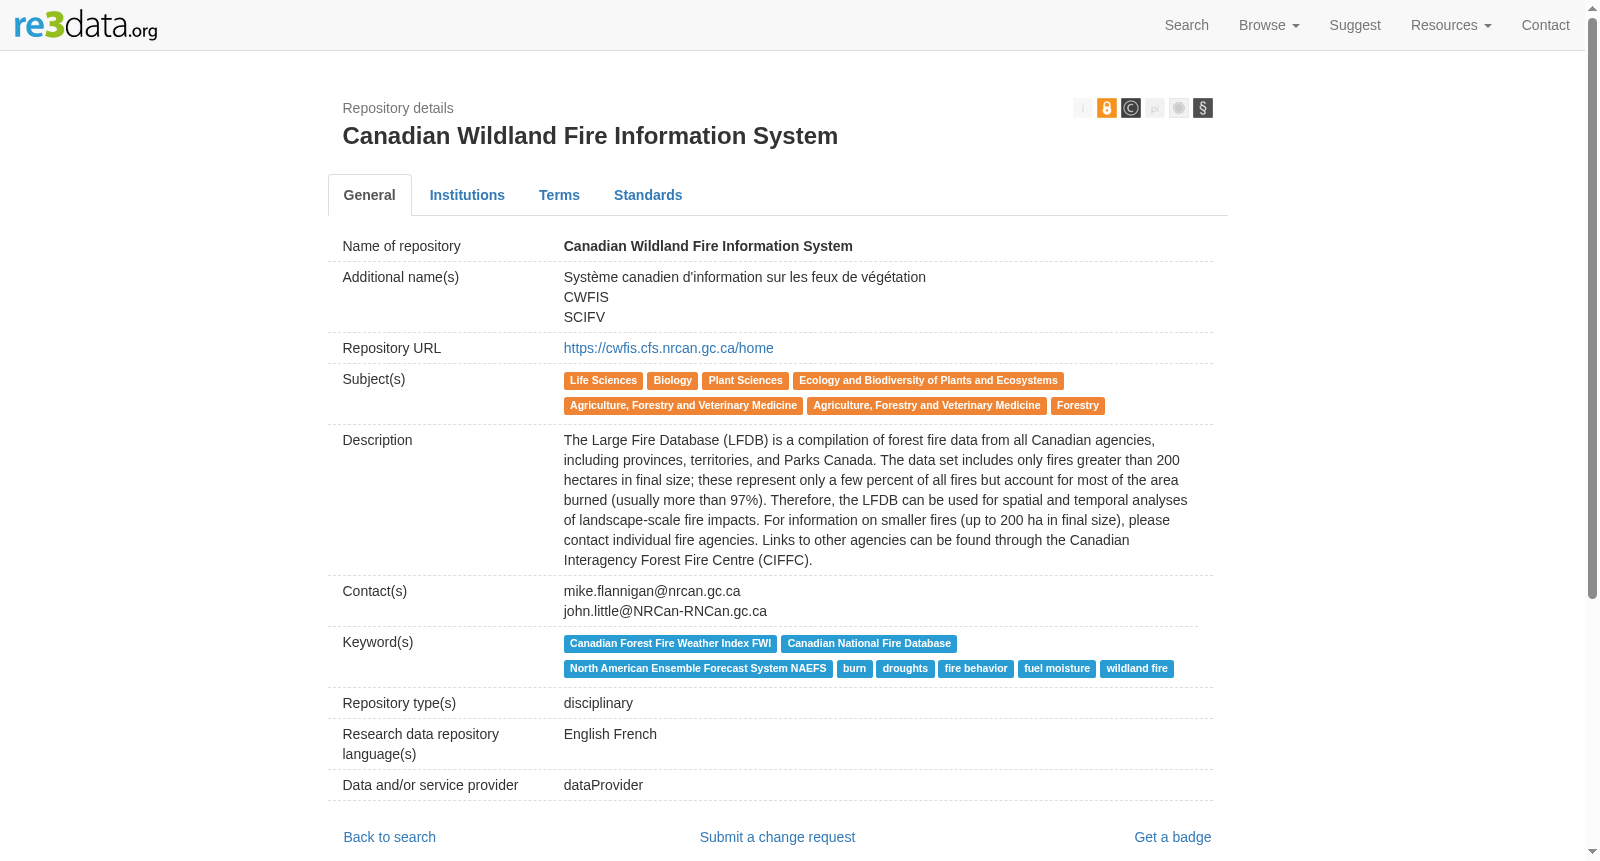The image size is (1600, 861).
Task: Click the scrollbar up arrow
Action: pyautogui.click(x=1592, y=7)
